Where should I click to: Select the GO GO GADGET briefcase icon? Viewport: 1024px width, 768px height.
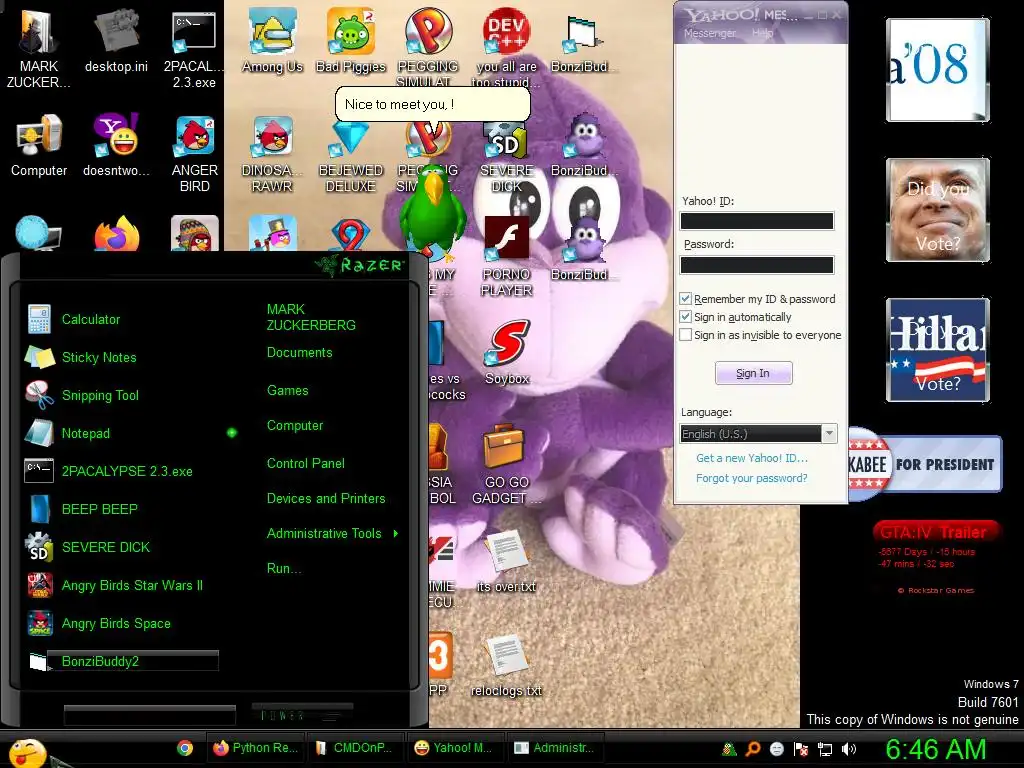(506, 464)
